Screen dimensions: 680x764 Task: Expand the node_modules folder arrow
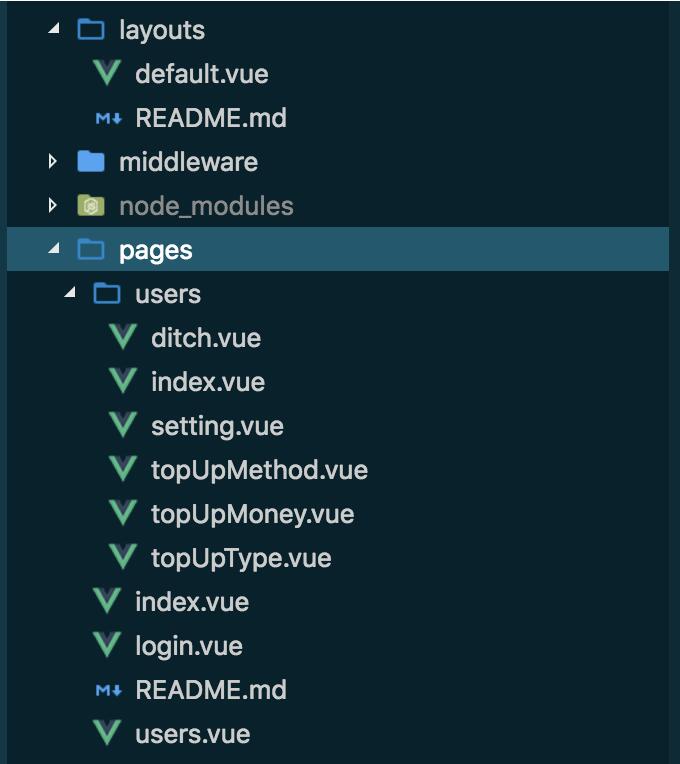pos(53,206)
